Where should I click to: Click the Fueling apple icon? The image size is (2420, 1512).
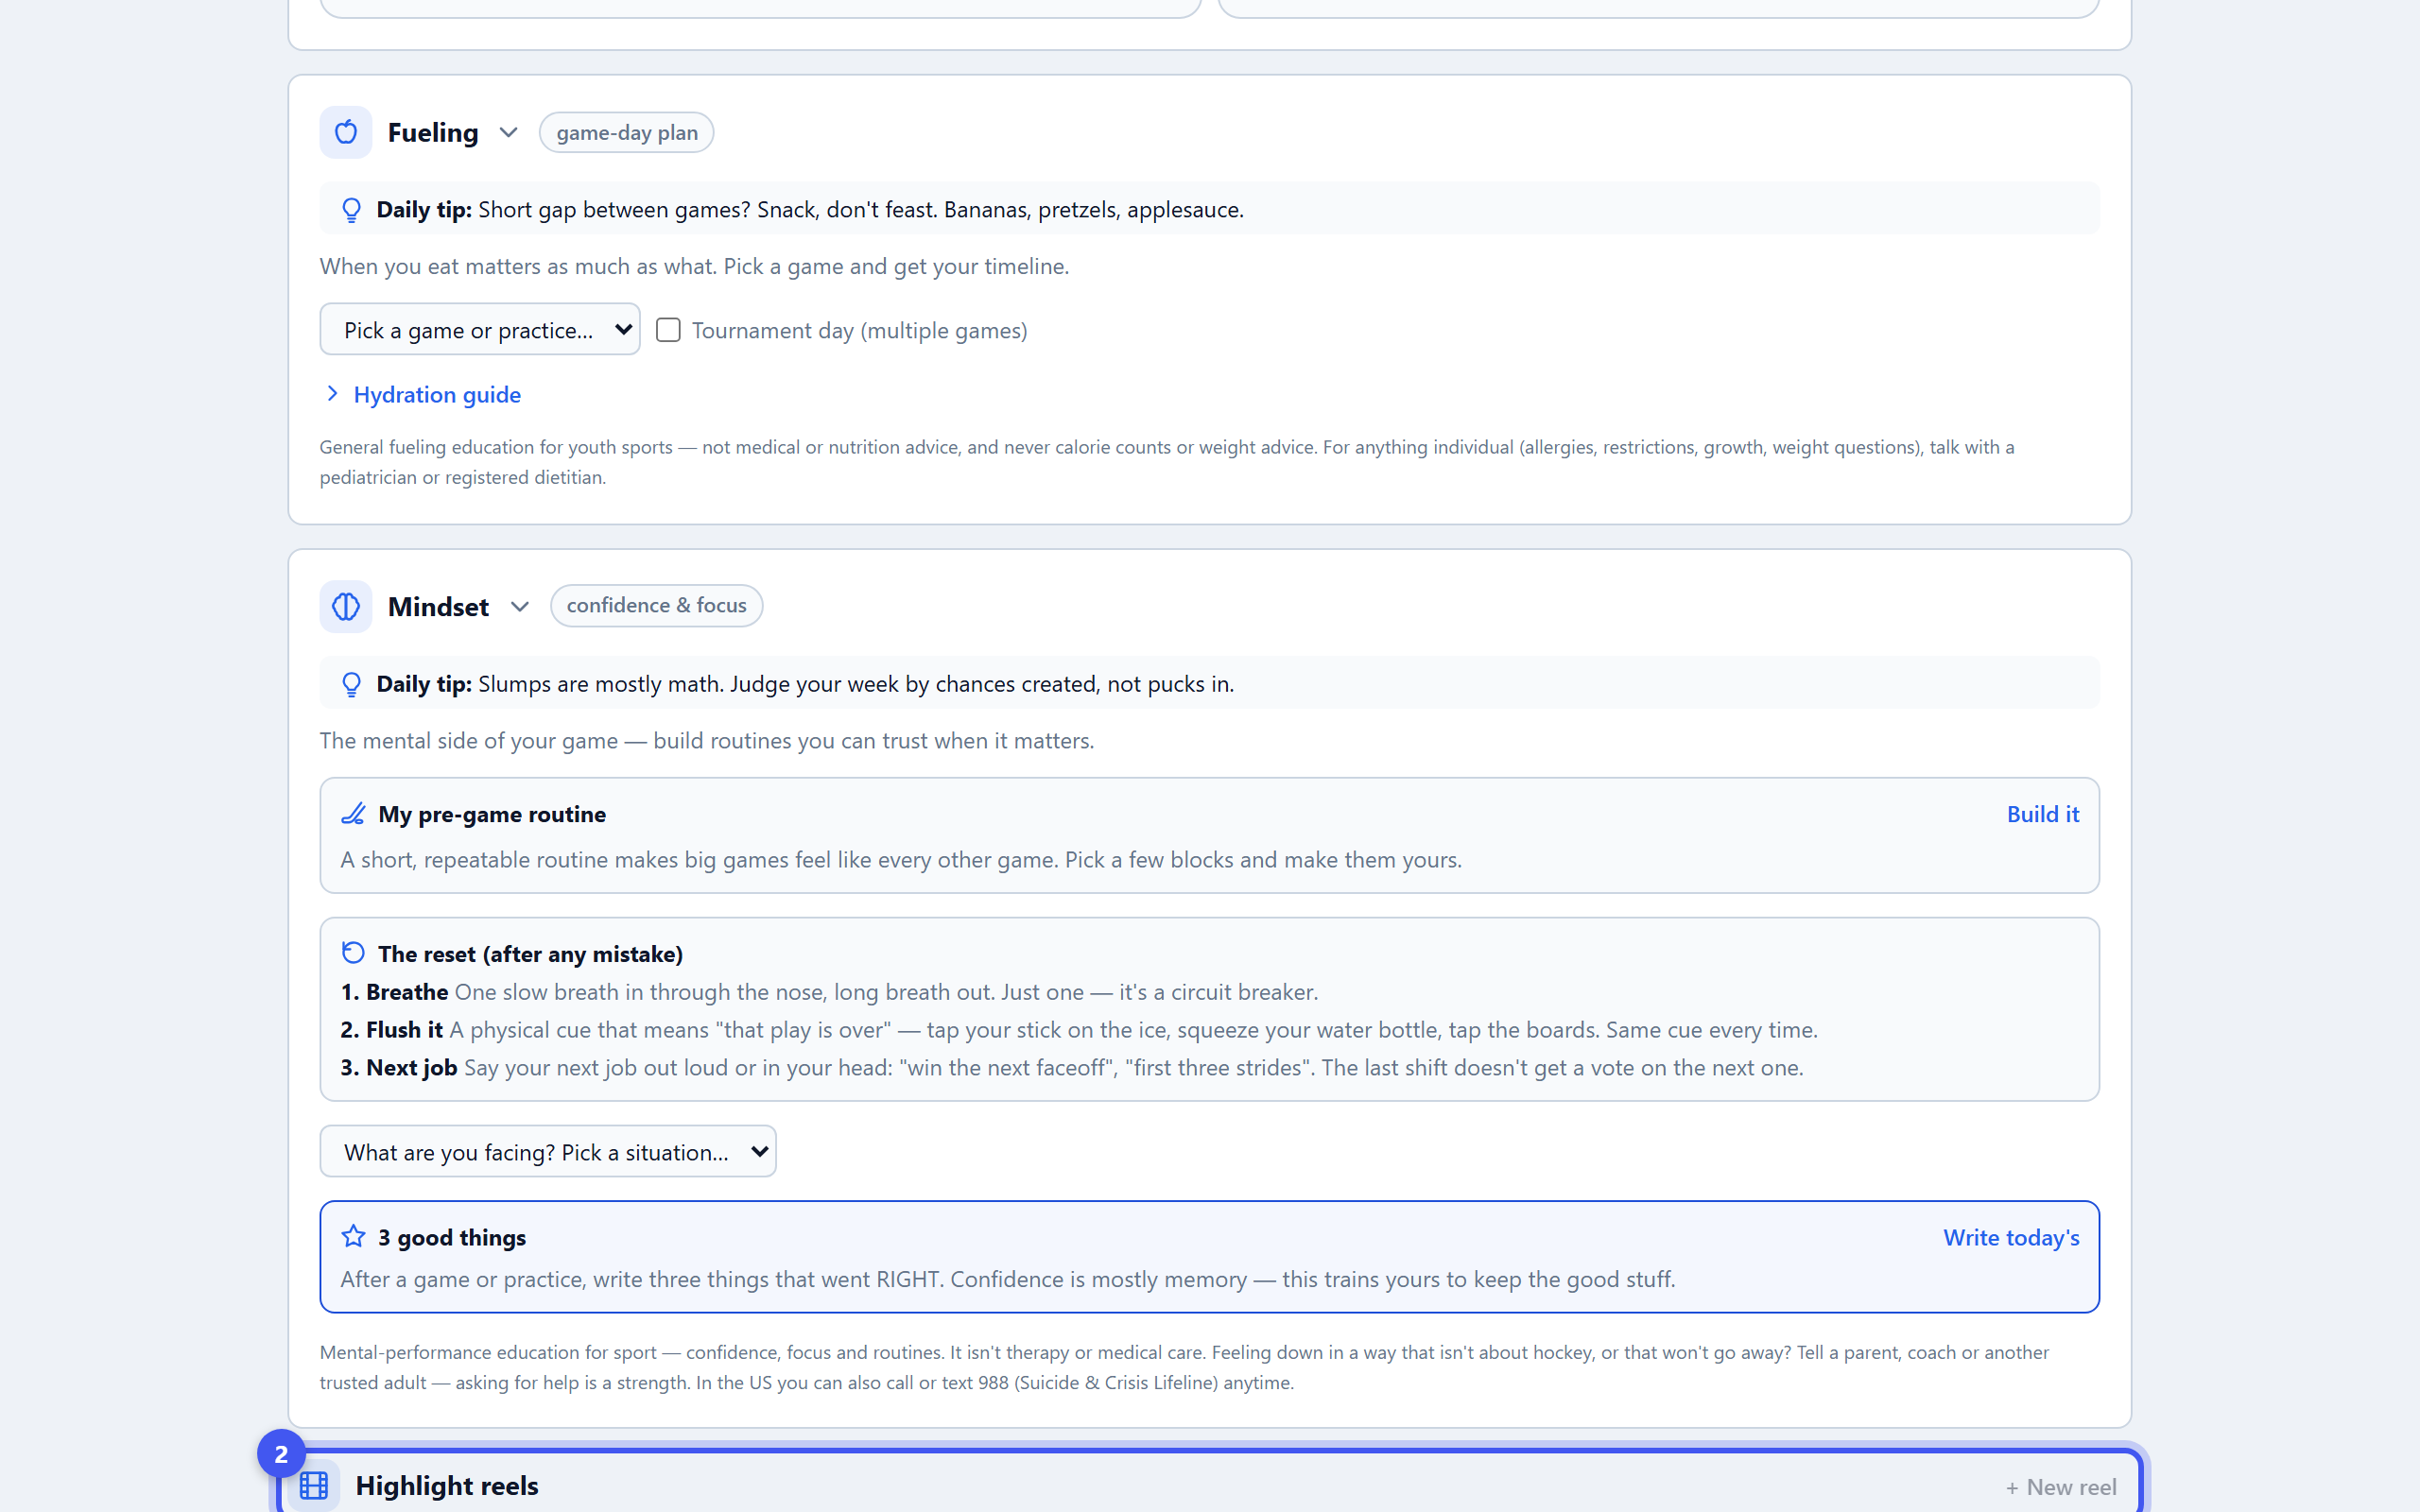345,132
